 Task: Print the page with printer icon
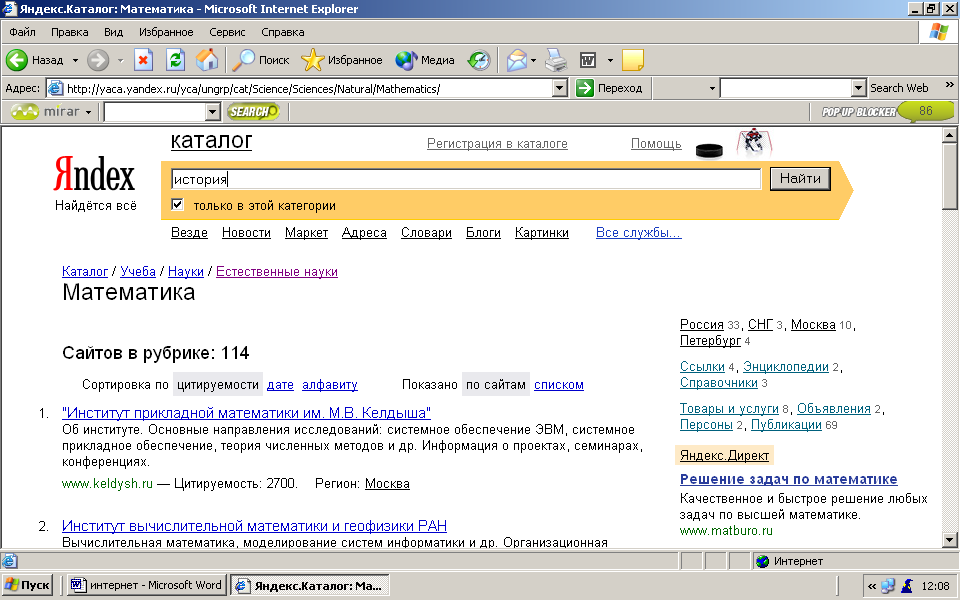[556, 60]
